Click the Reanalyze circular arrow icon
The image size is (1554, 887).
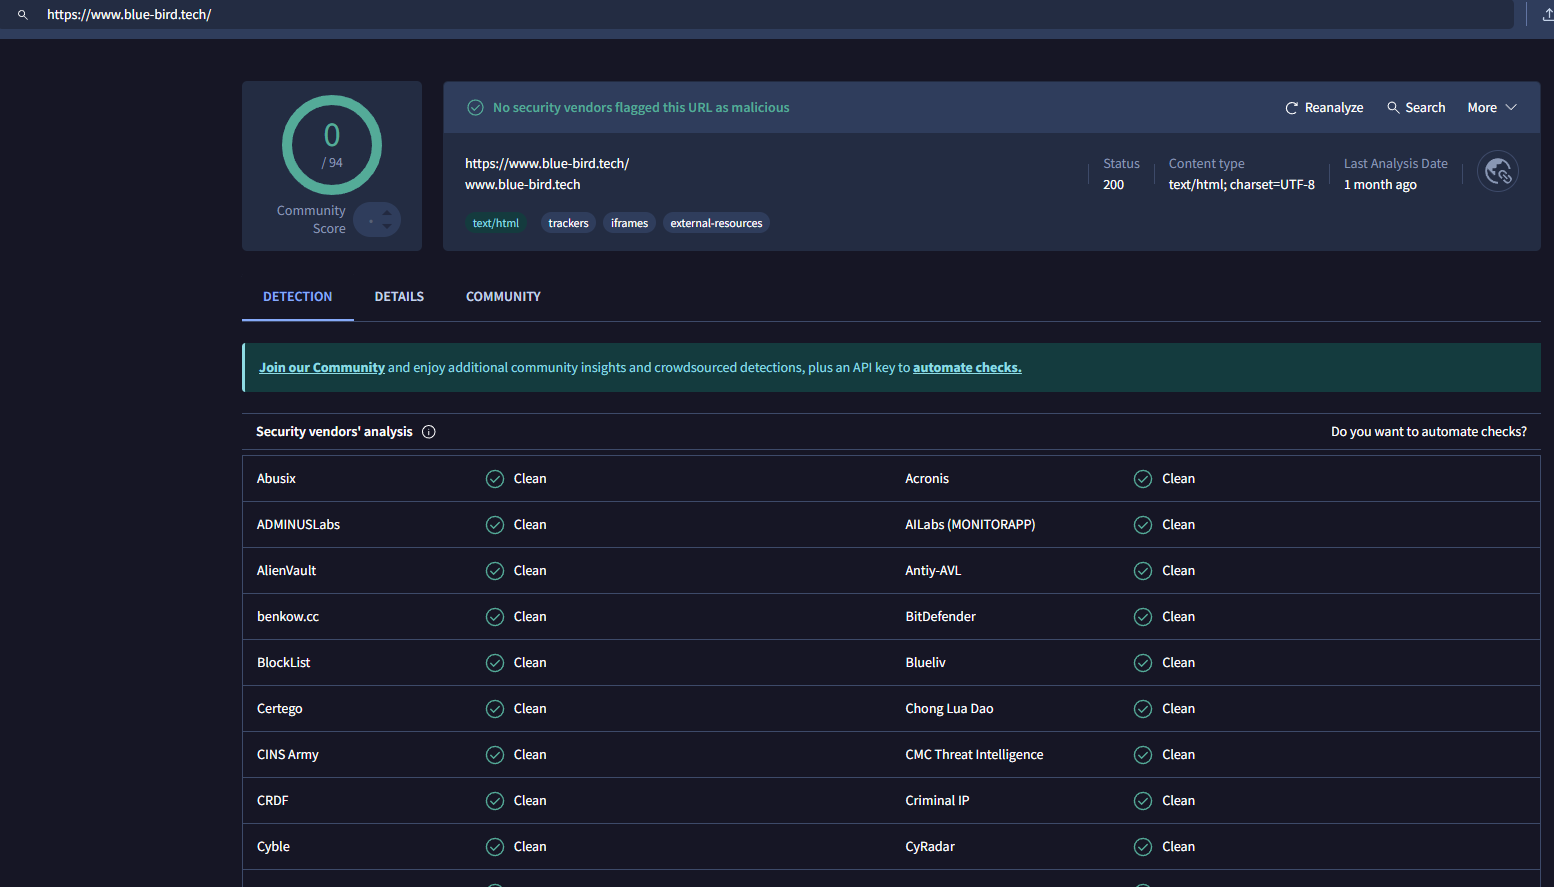coord(1291,108)
